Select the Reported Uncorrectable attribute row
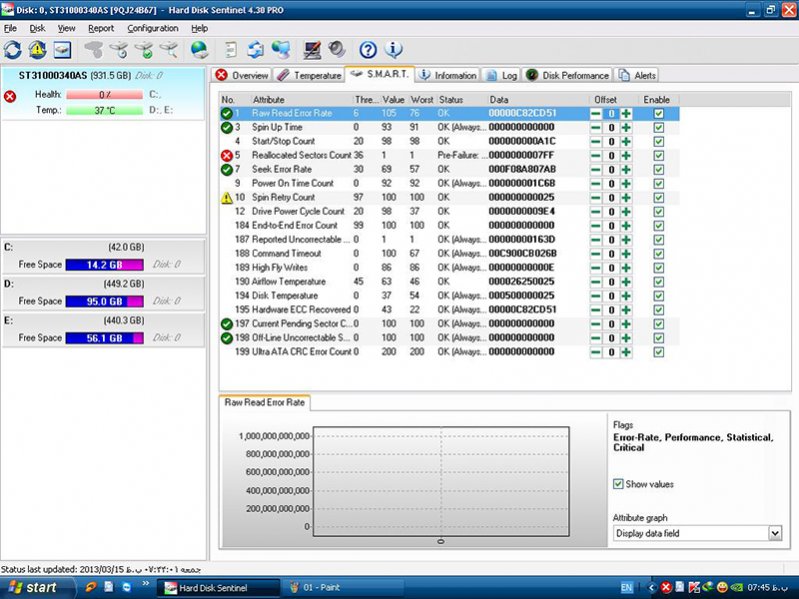 click(x=448, y=240)
